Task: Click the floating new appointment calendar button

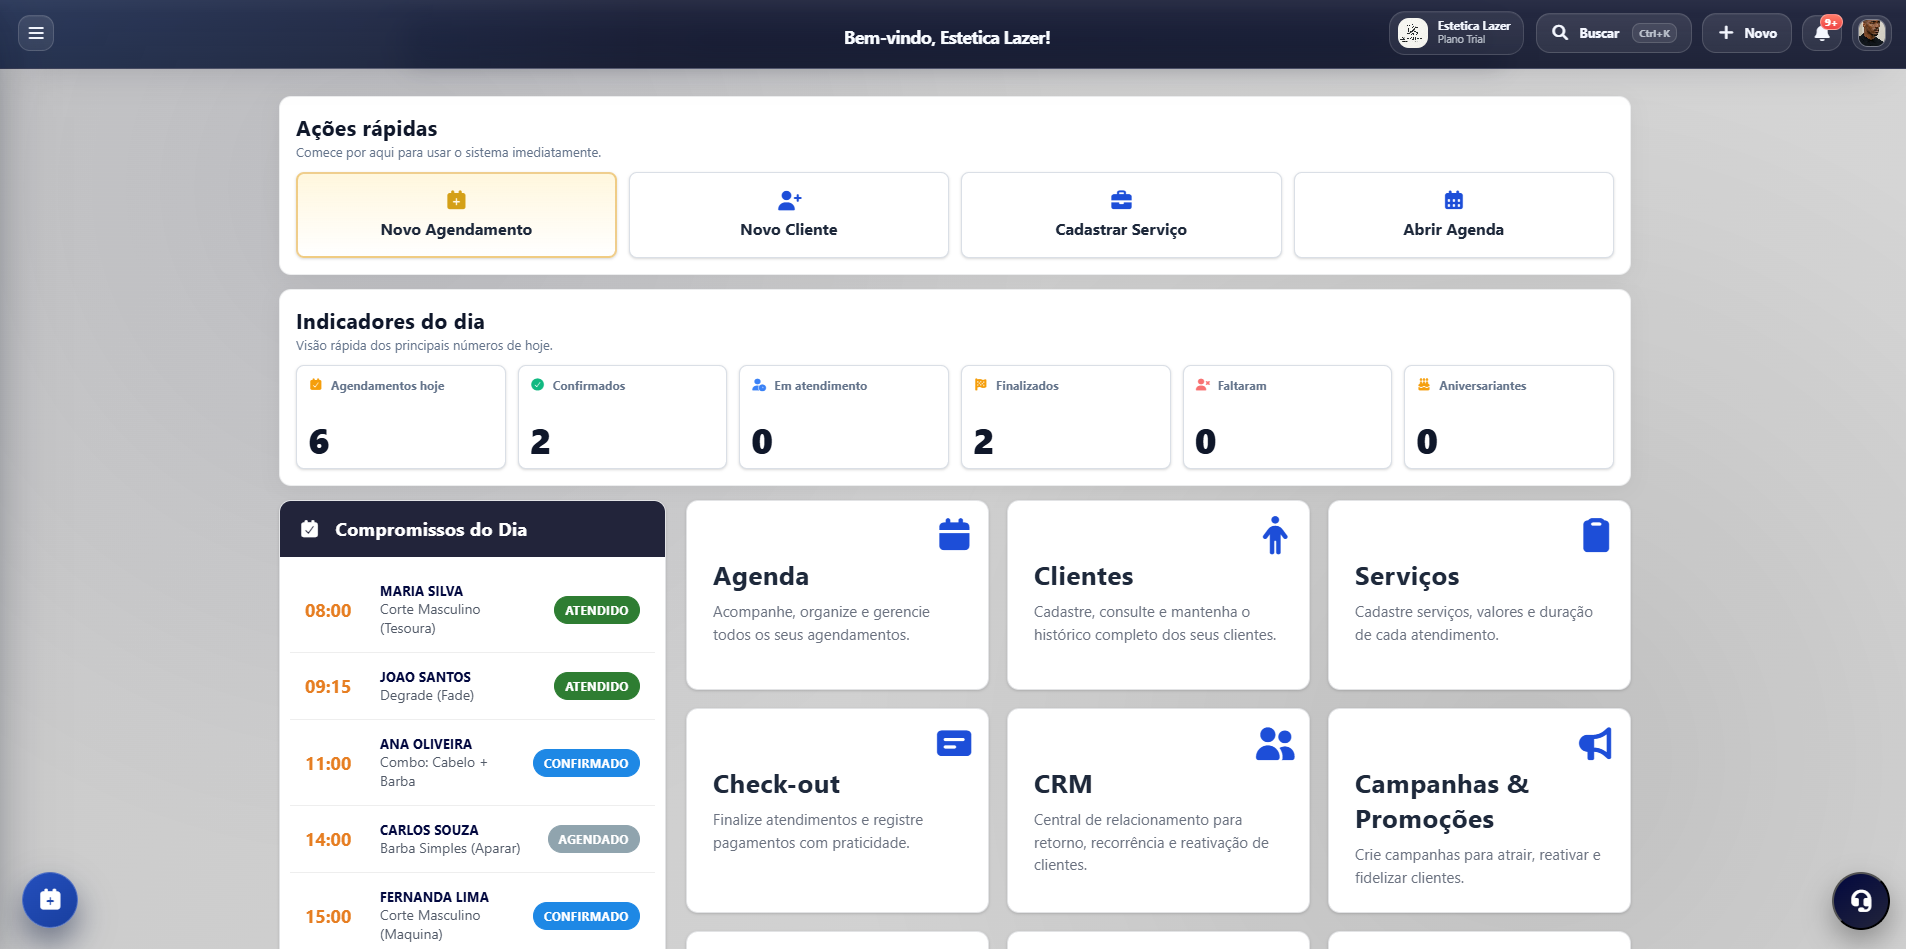Action: coord(50,900)
